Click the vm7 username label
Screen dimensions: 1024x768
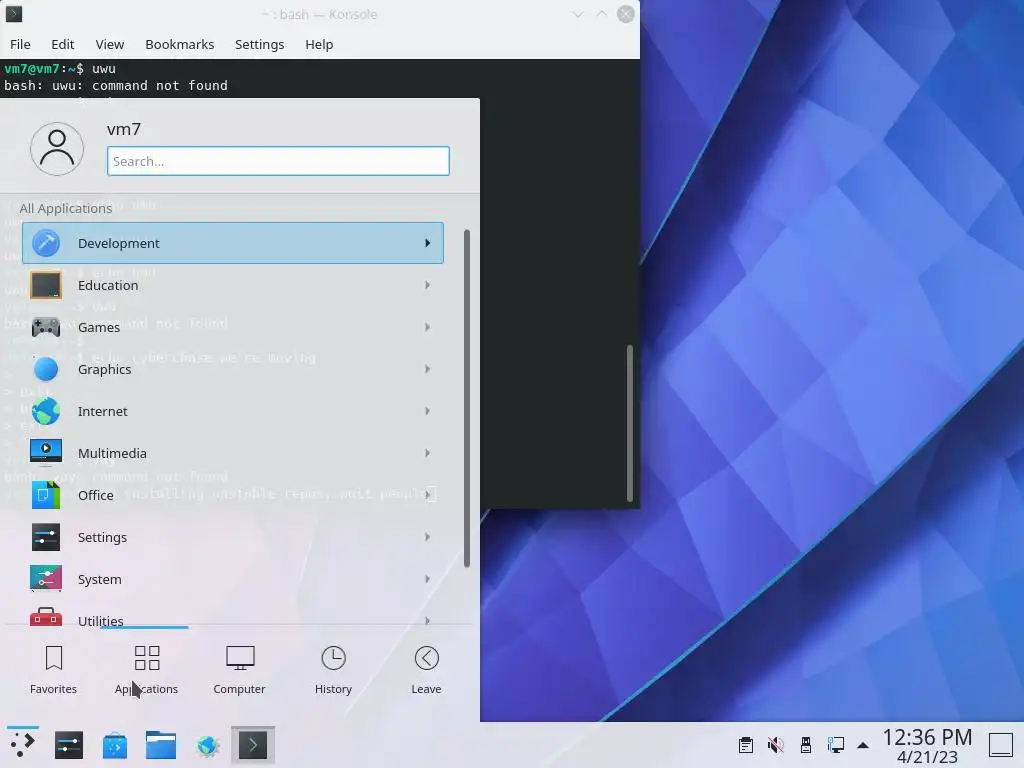123,129
